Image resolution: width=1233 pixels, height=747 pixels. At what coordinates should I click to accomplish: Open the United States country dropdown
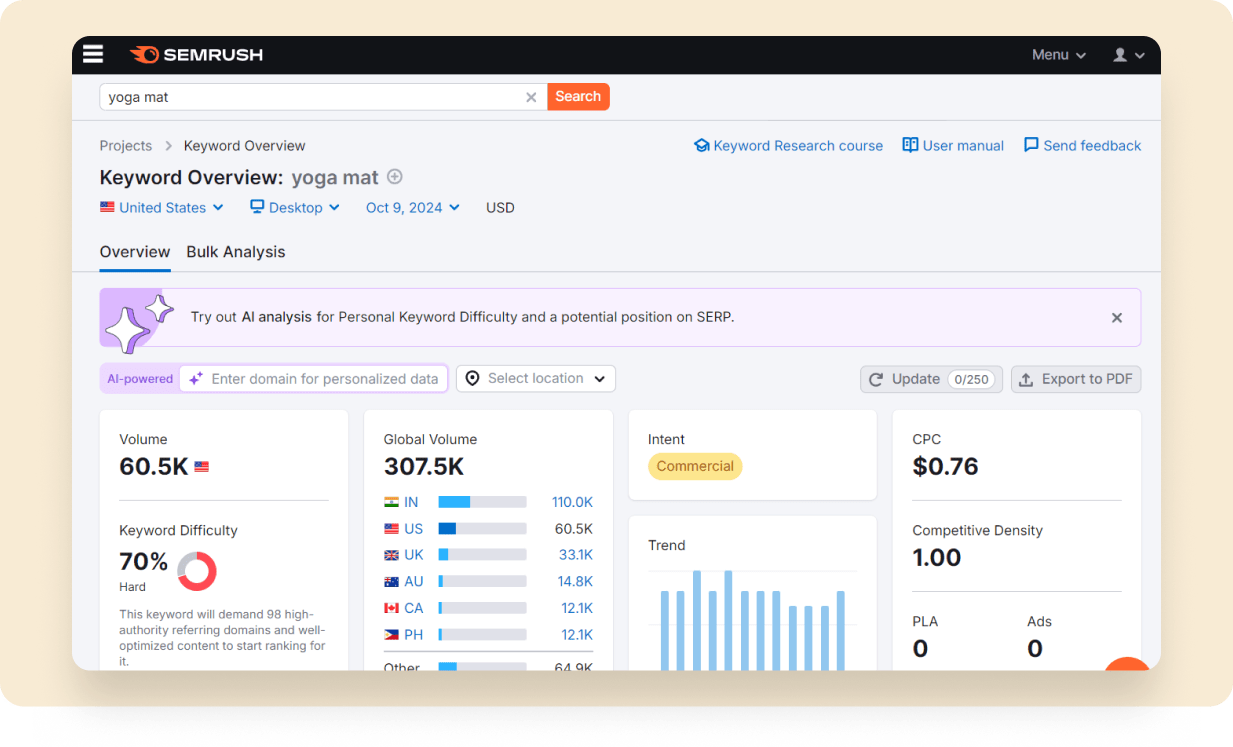tap(153, 208)
